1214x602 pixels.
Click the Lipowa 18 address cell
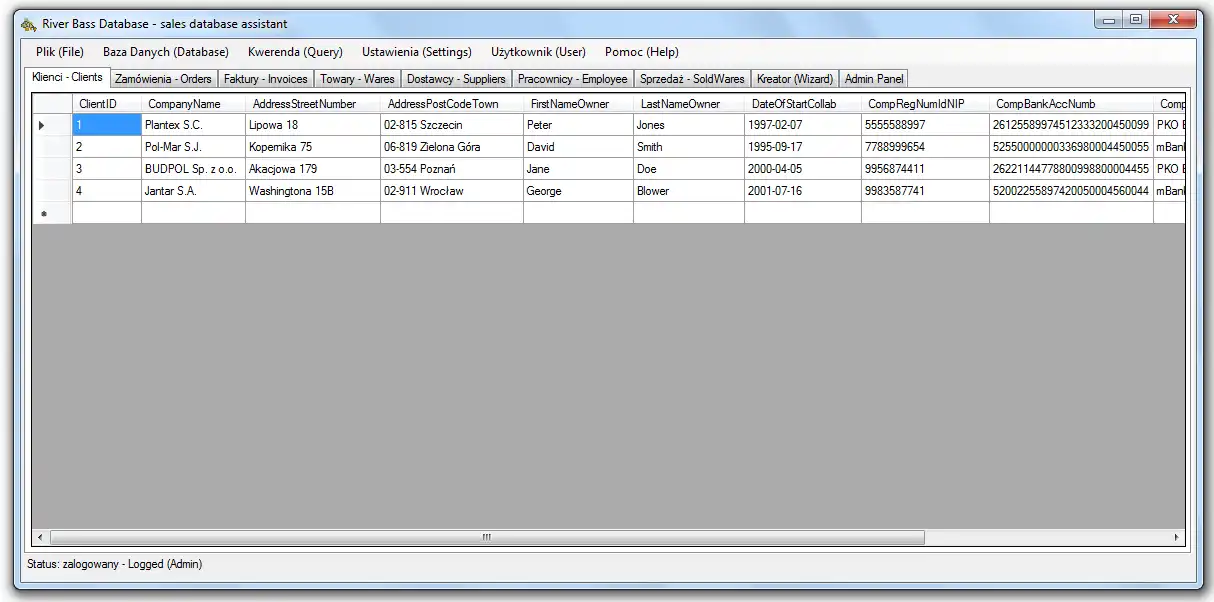[x=313, y=125]
